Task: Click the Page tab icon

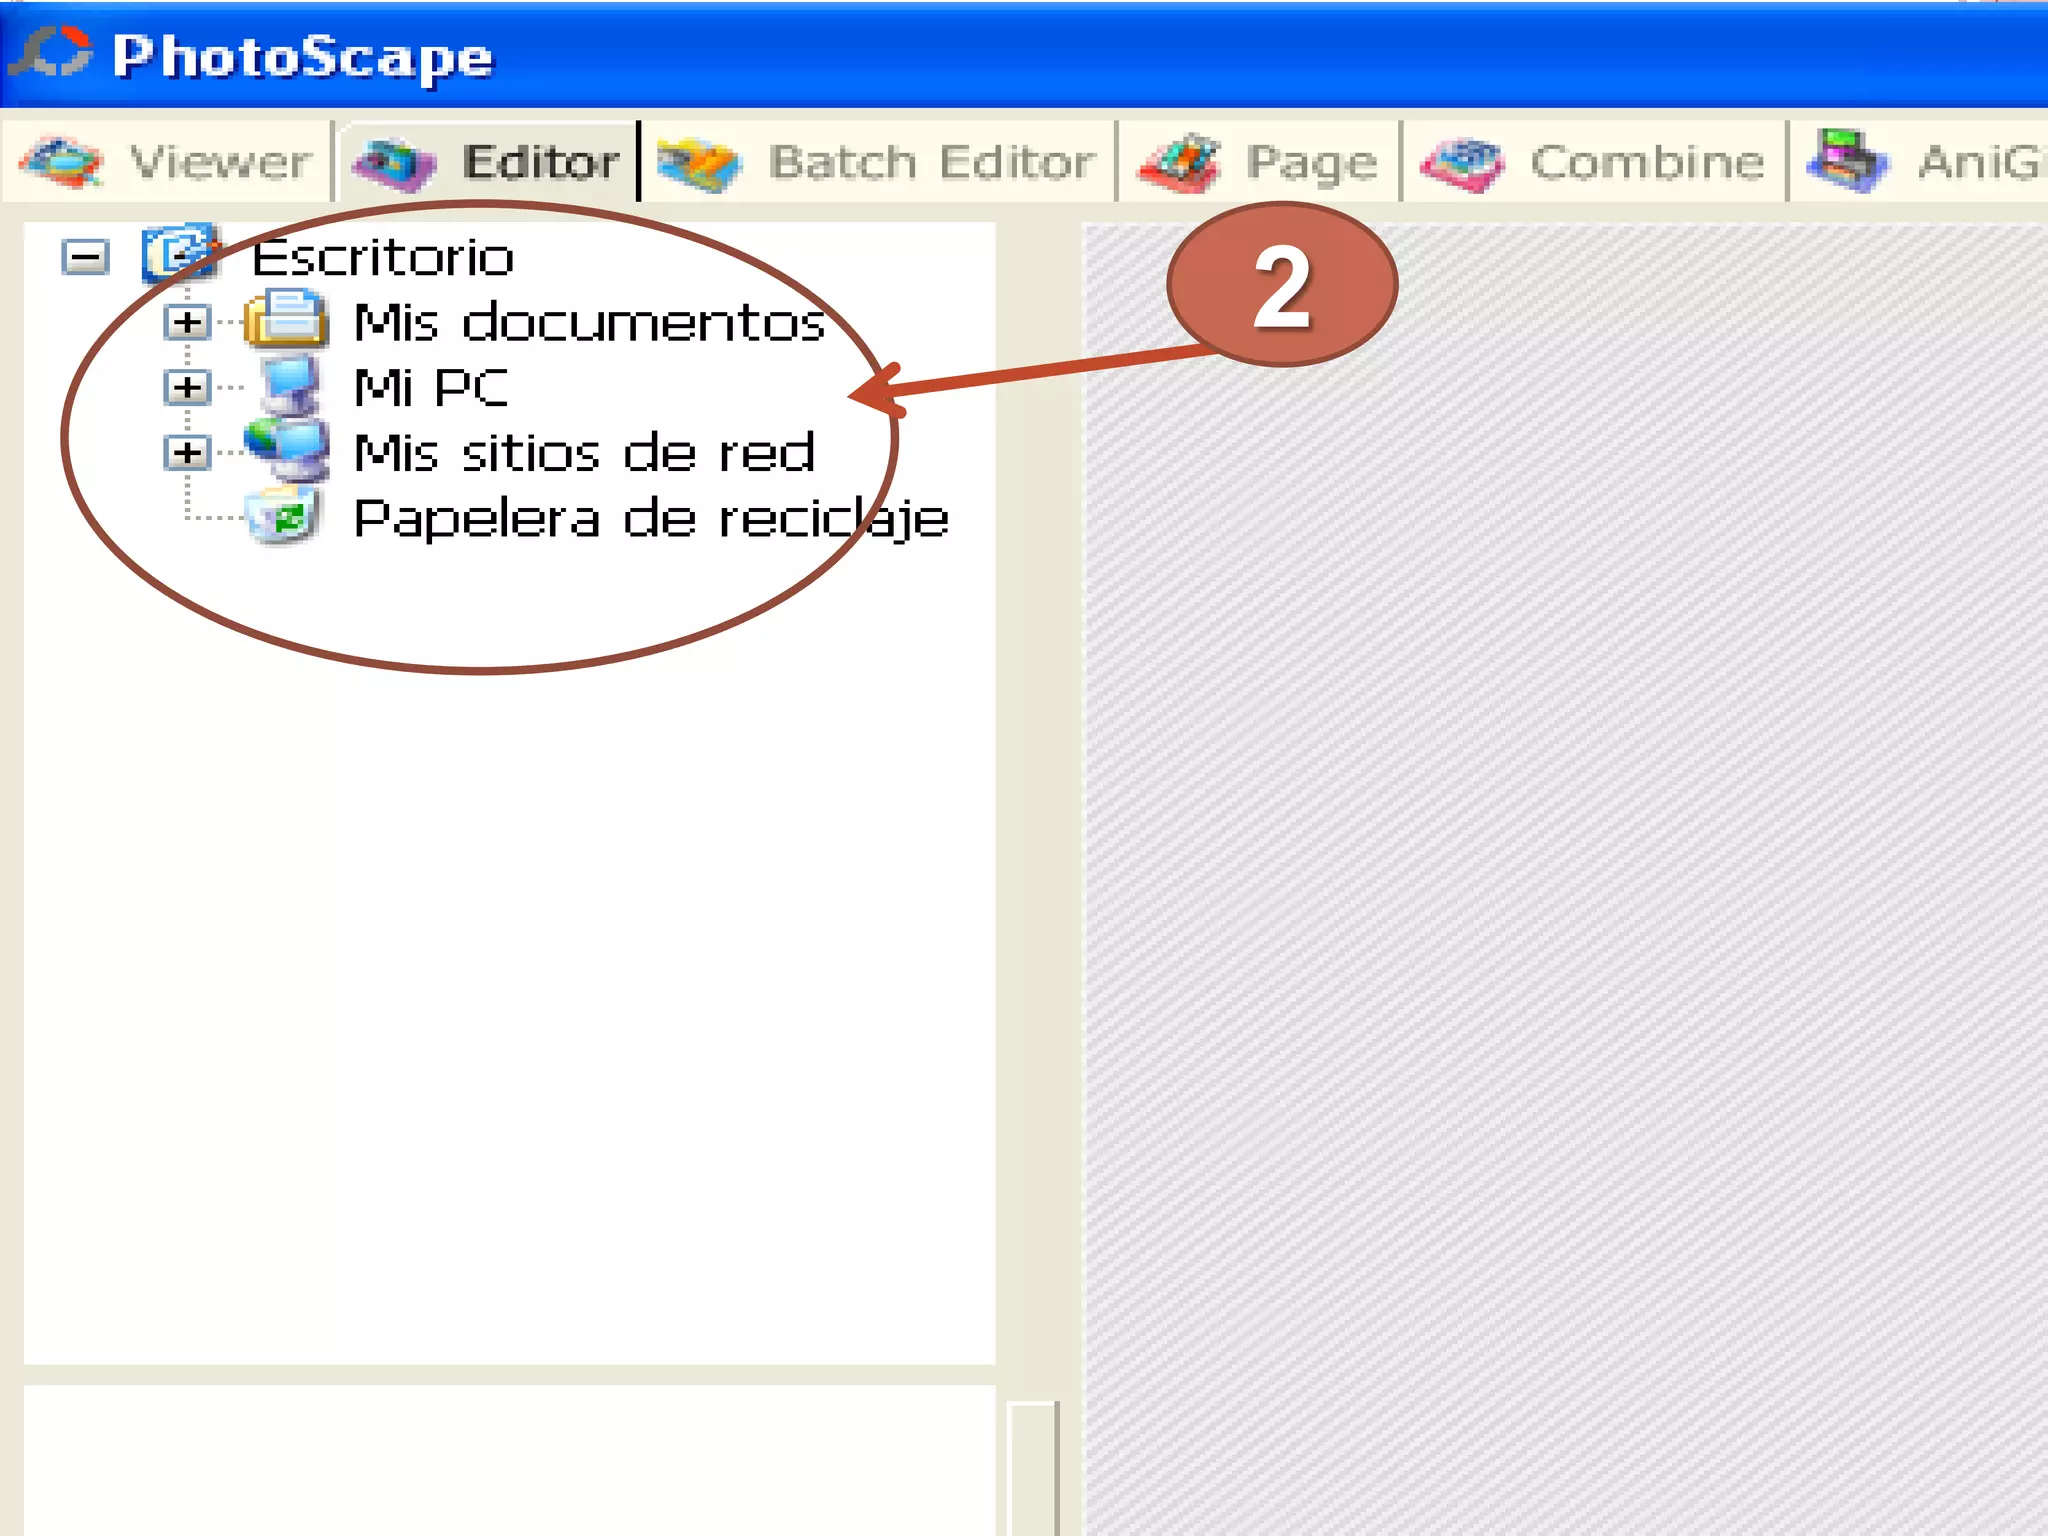Action: [x=1179, y=164]
